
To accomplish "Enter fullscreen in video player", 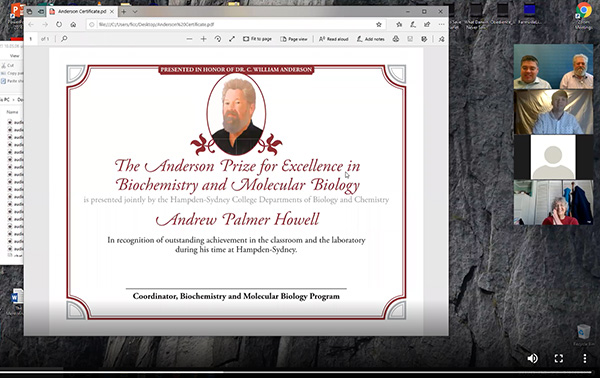I will pyautogui.click(x=559, y=358).
